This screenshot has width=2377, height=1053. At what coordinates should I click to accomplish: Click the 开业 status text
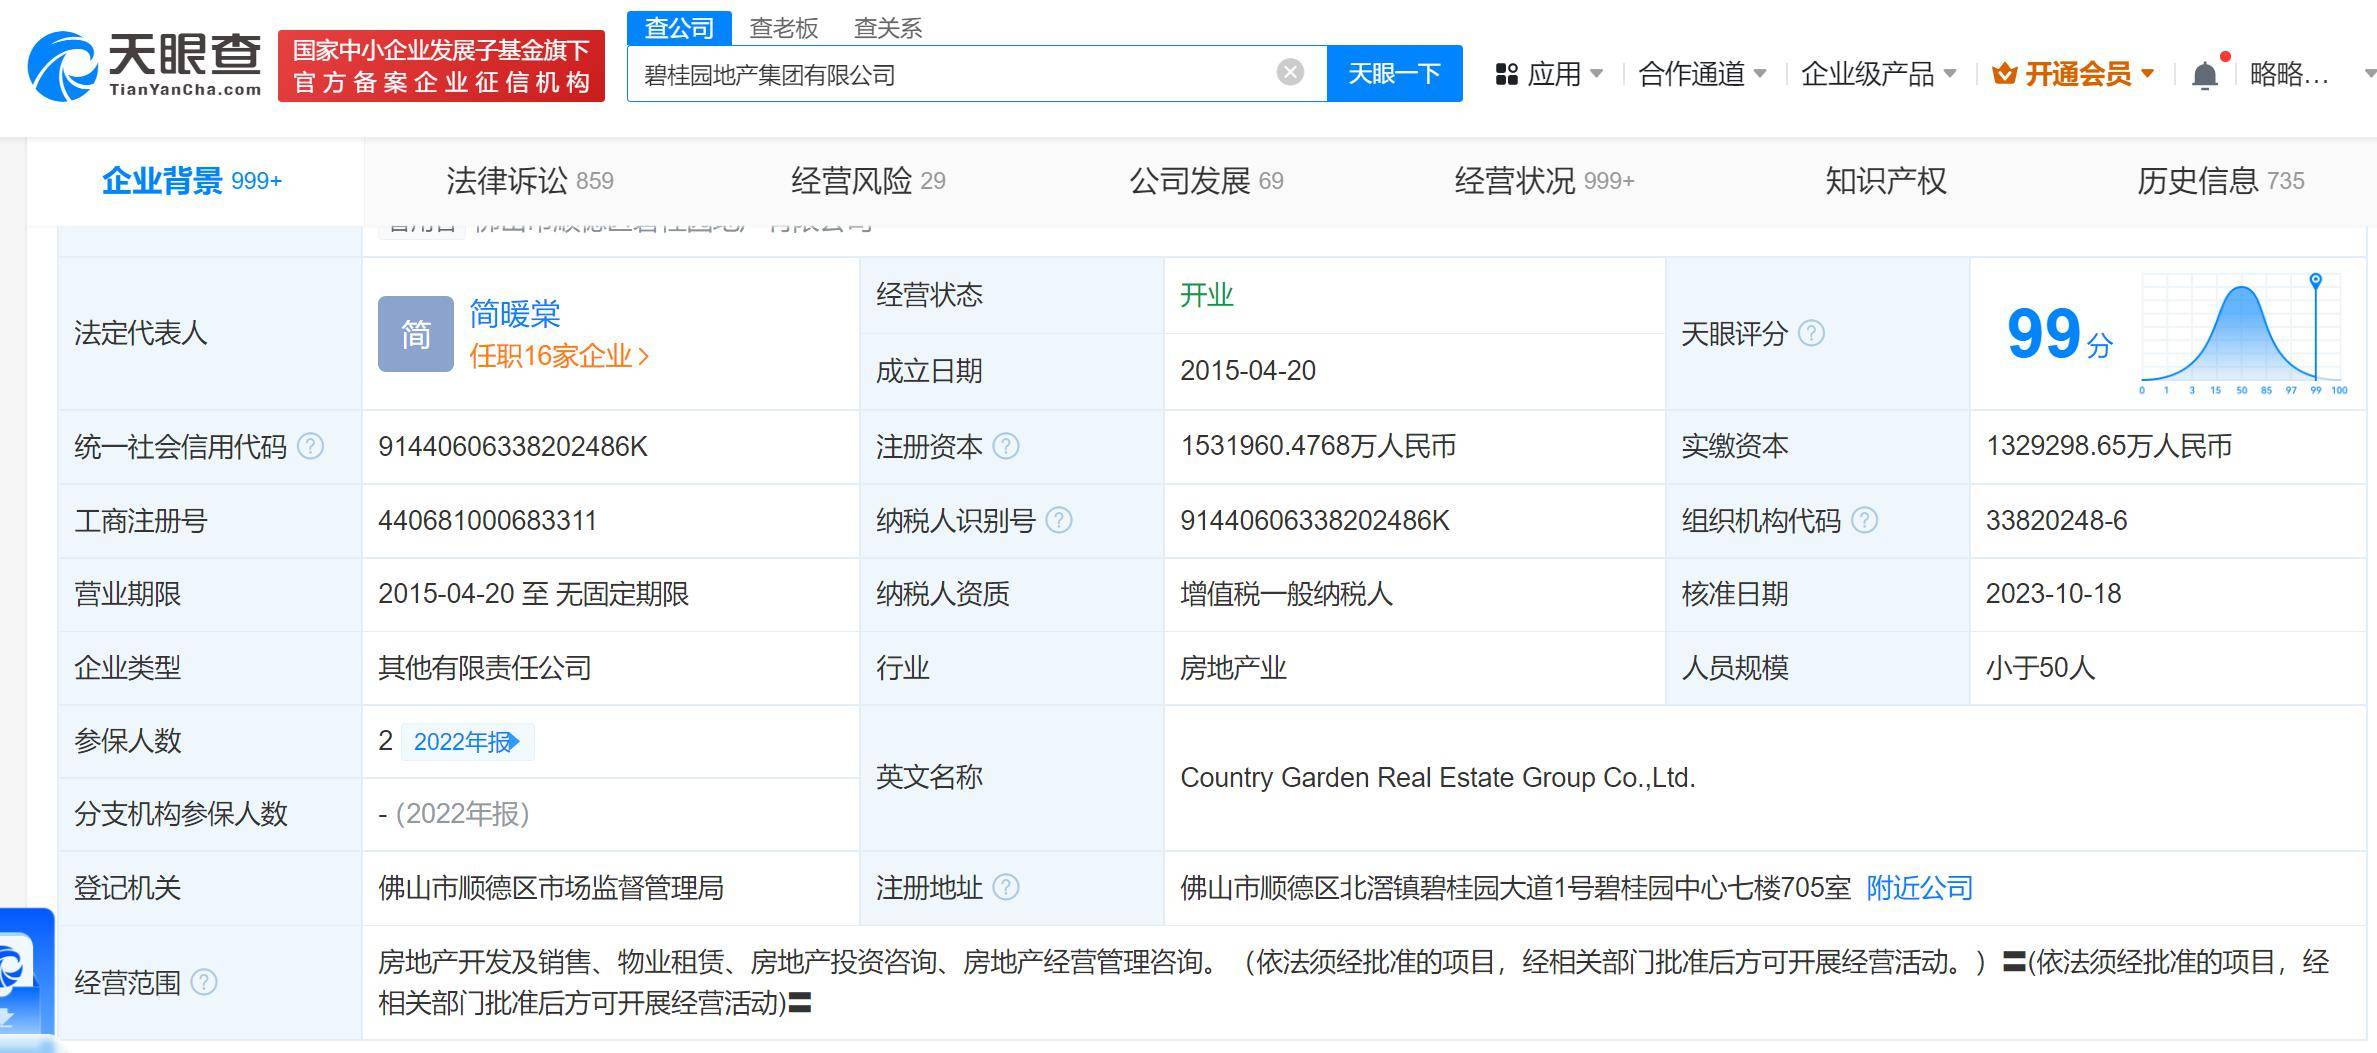(1207, 295)
